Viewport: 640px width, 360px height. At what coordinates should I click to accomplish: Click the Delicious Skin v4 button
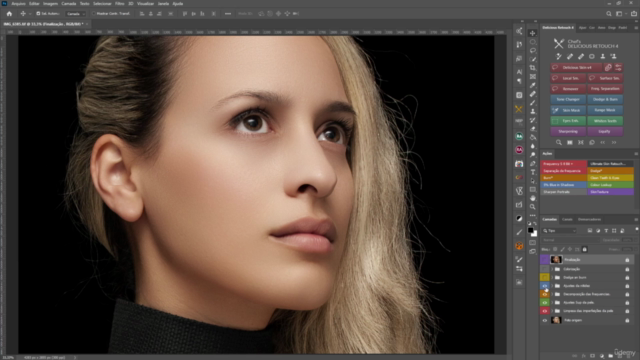coord(576,67)
